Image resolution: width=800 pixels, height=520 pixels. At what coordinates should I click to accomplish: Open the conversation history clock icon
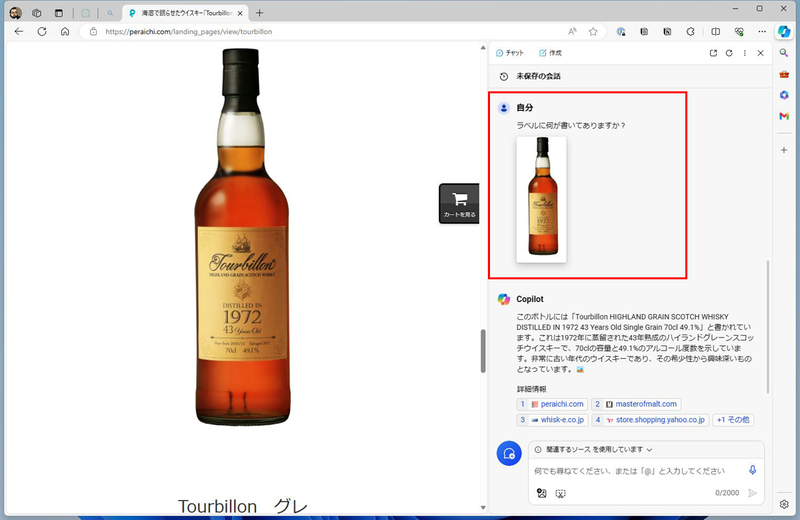504,77
